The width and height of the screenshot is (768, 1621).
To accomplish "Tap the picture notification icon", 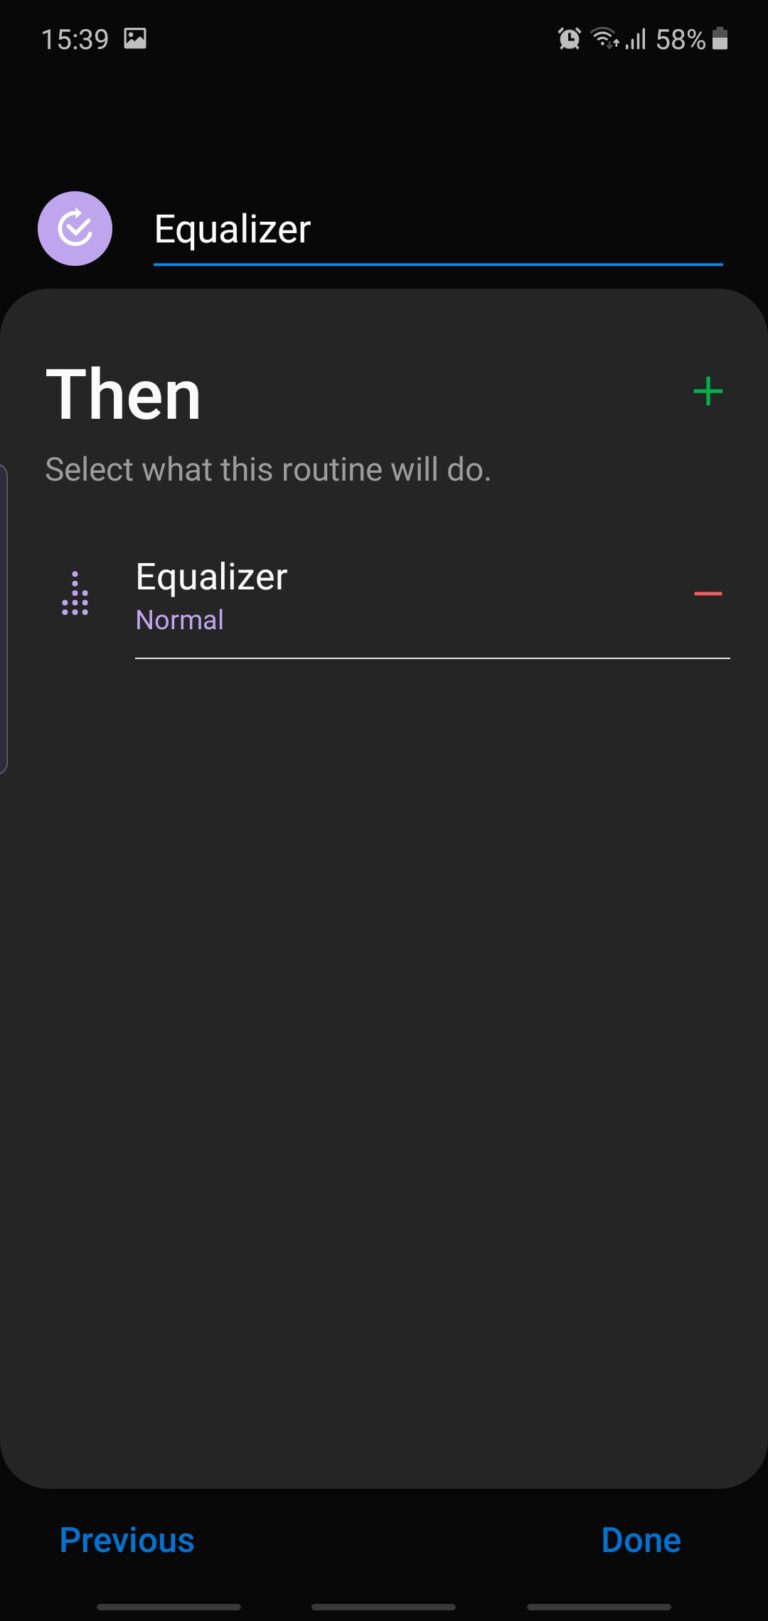I will (135, 39).
